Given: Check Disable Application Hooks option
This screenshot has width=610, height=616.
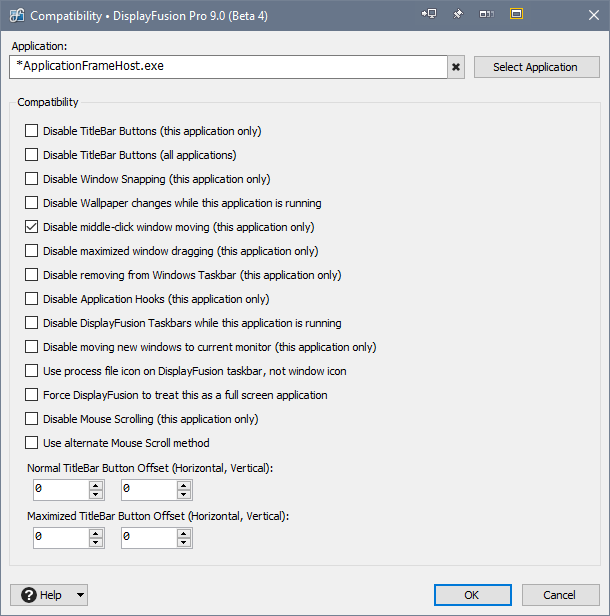Looking at the screenshot, I should tap(32, 299).
